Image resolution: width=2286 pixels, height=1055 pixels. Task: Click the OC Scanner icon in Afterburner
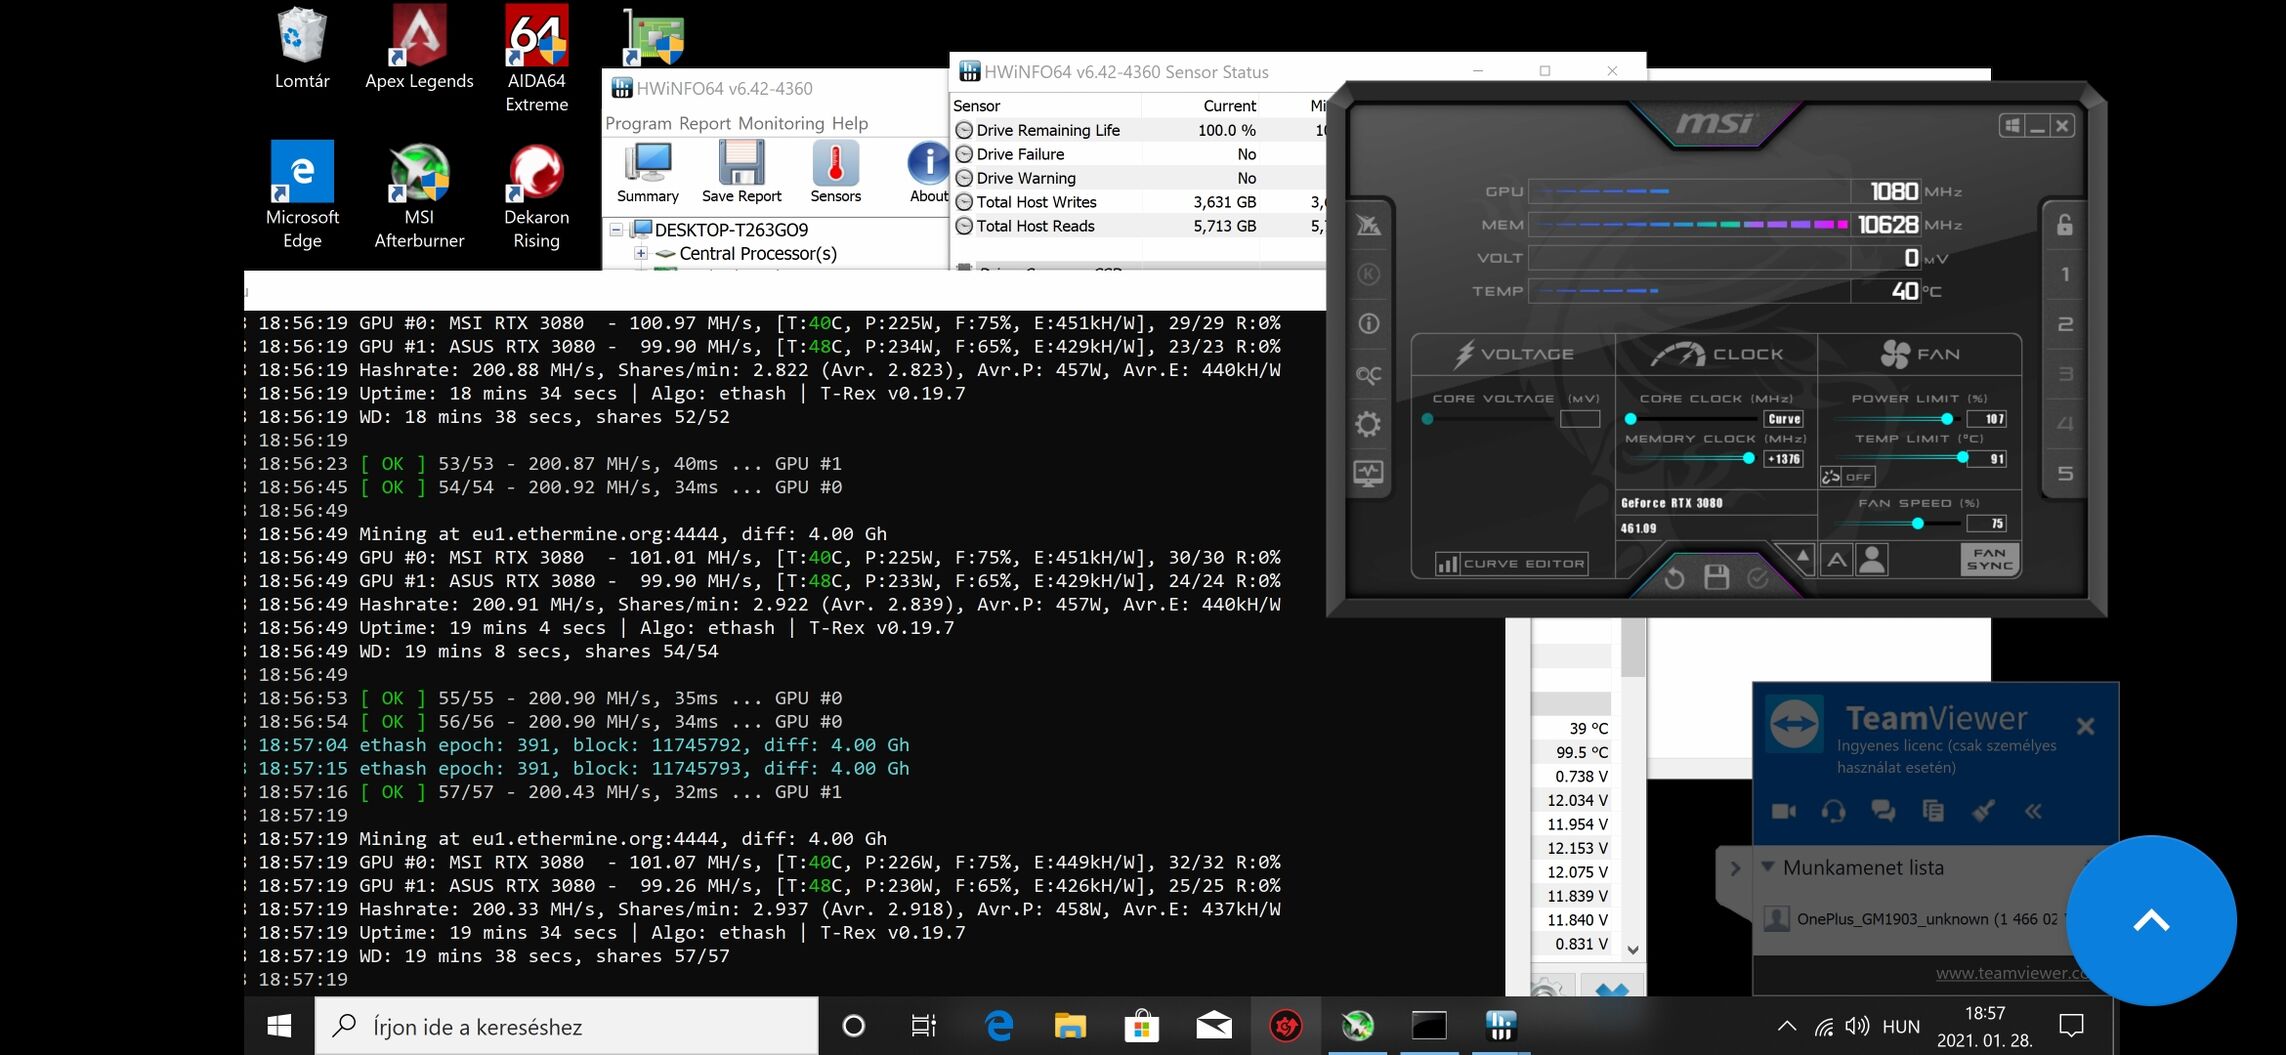(x=1368, y=375)
